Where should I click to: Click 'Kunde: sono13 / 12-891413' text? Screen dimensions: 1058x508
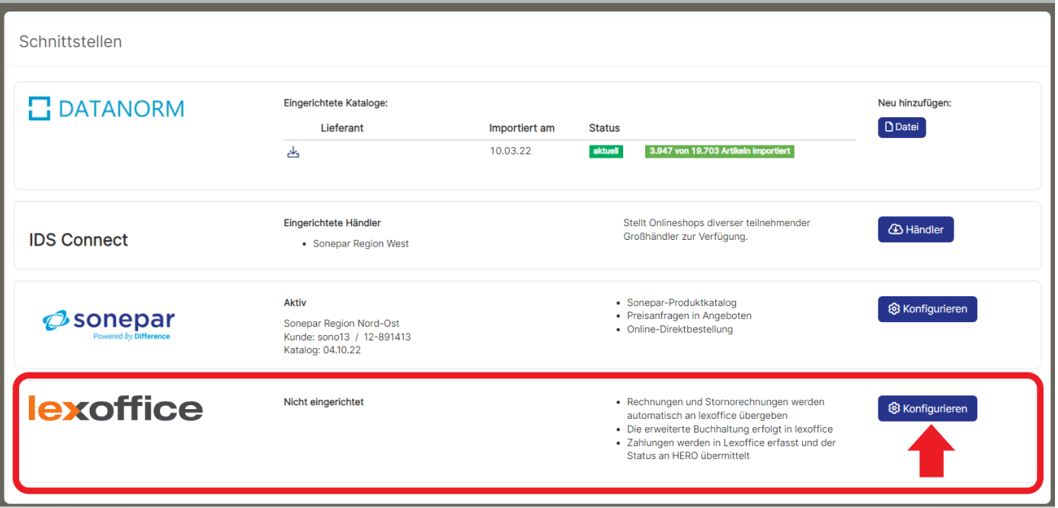click(347, 337)
